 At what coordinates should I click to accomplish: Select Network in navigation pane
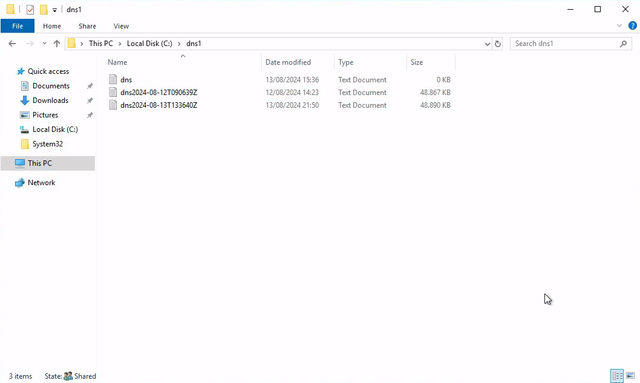point(41,183)
